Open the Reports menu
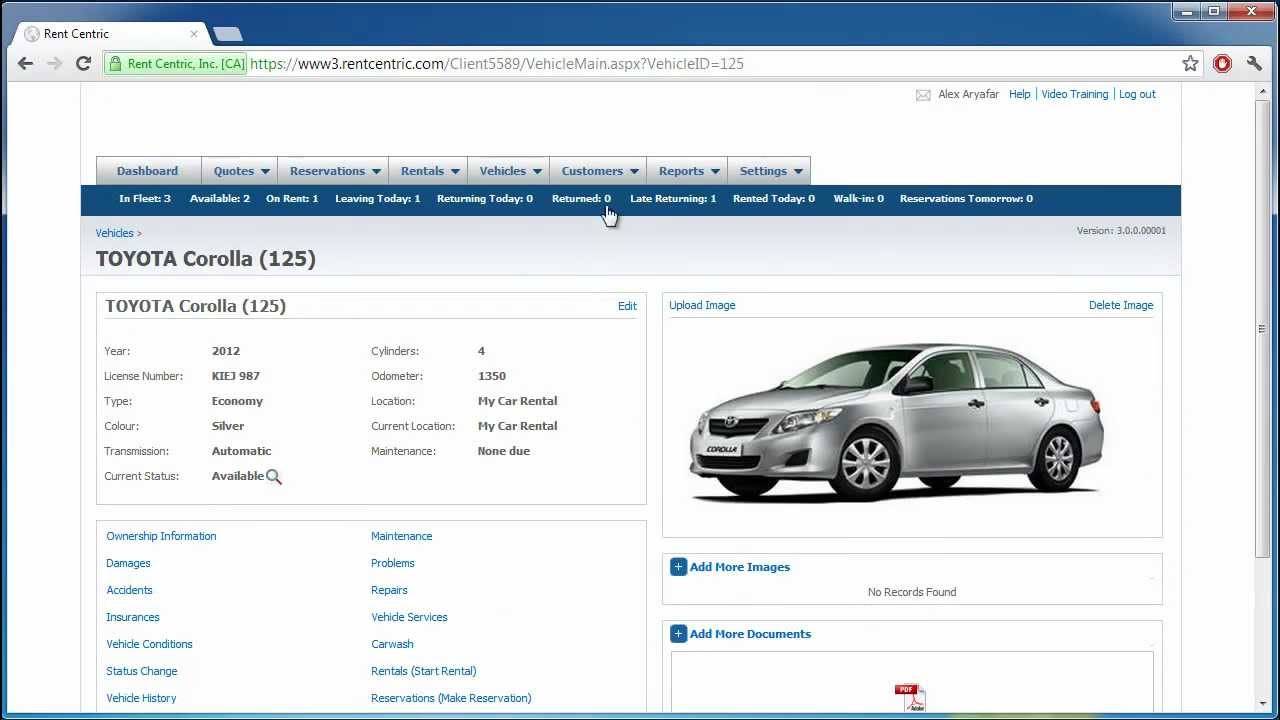1280x720 pixels. pos(688,171)
